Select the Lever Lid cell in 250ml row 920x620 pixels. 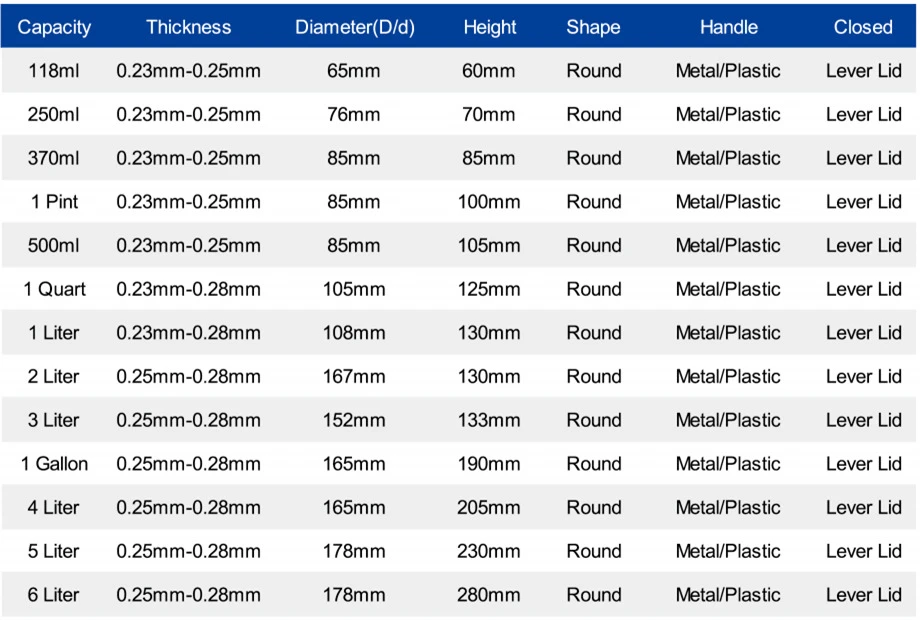863,114
